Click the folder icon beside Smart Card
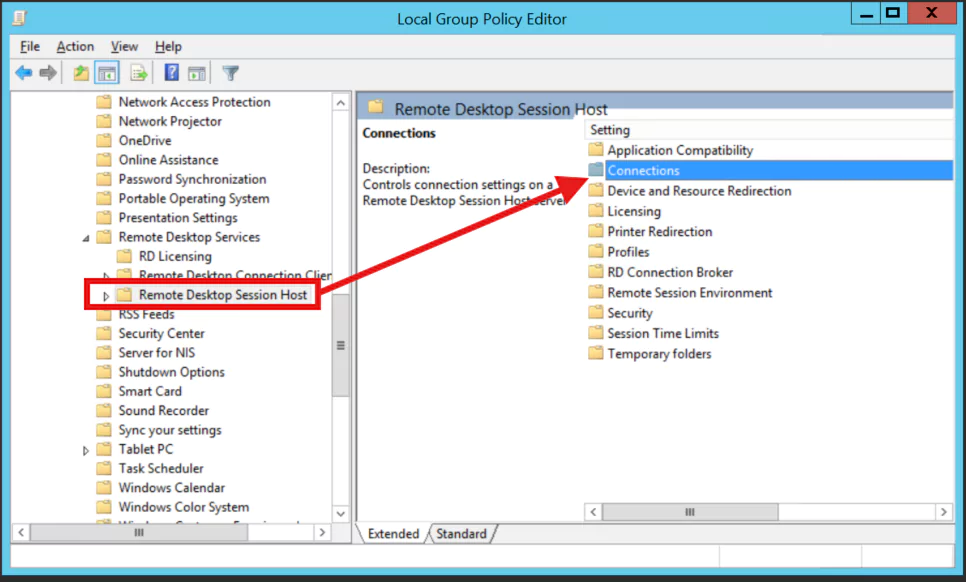This screenshot has width=966, height=582. 104,391
